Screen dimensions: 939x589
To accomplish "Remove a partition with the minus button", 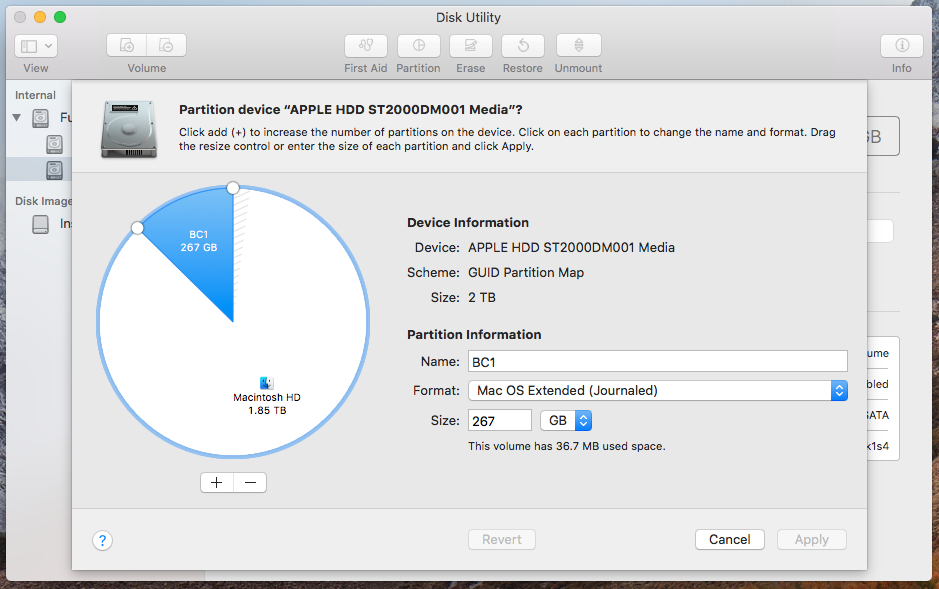I will pos(249,482).
